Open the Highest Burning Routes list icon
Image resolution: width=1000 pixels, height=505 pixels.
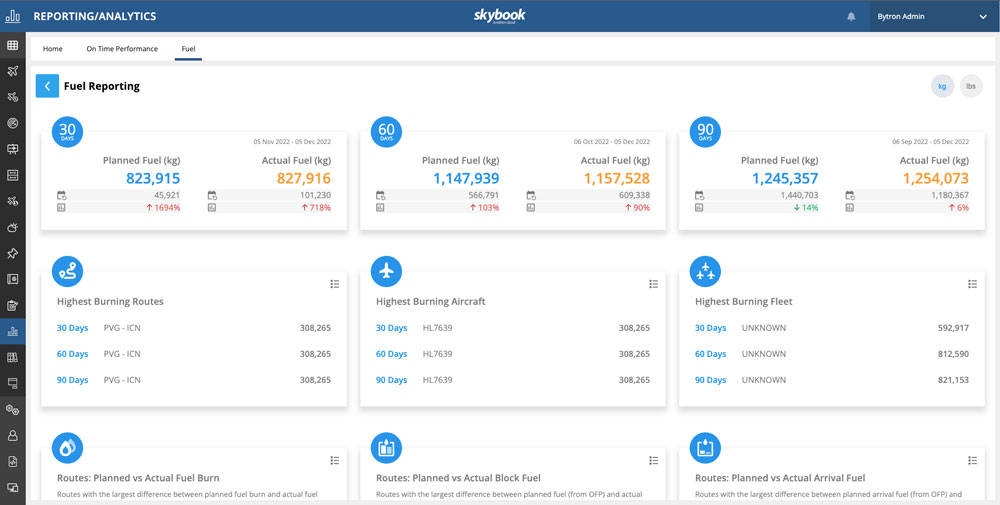[x=334, y=284]
